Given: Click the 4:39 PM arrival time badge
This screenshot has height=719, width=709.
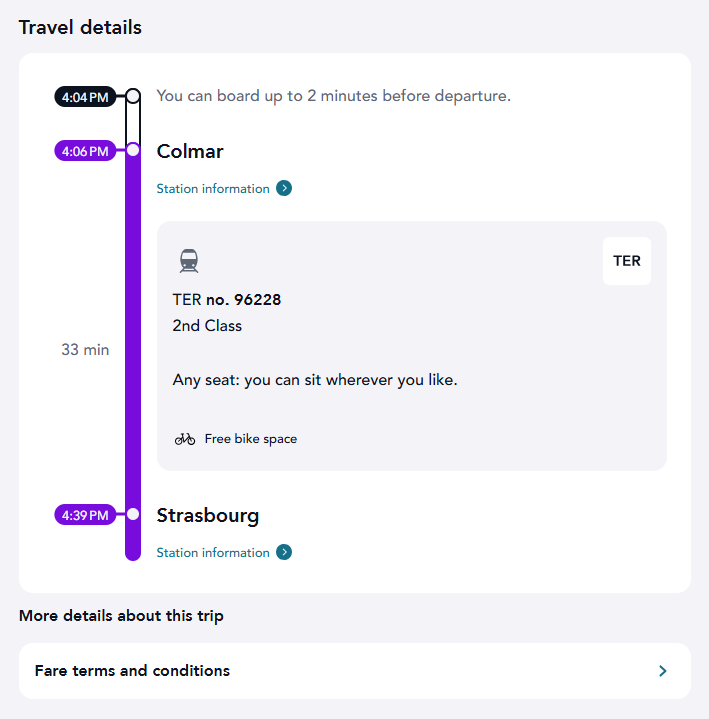Looking at the screenshot, I should click(85, 515).
